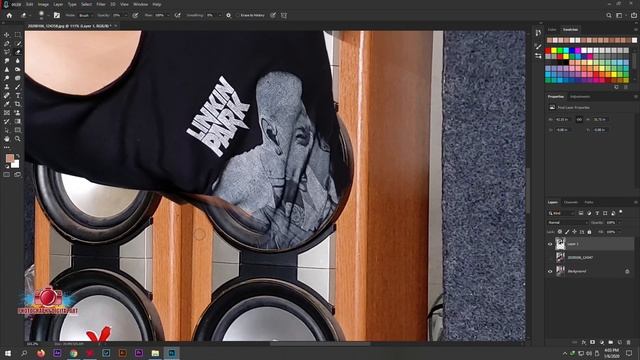The width and height of the screenshot is (640, 360).
Task: Create a new group folder icon
Action: (x=611, y=342)
